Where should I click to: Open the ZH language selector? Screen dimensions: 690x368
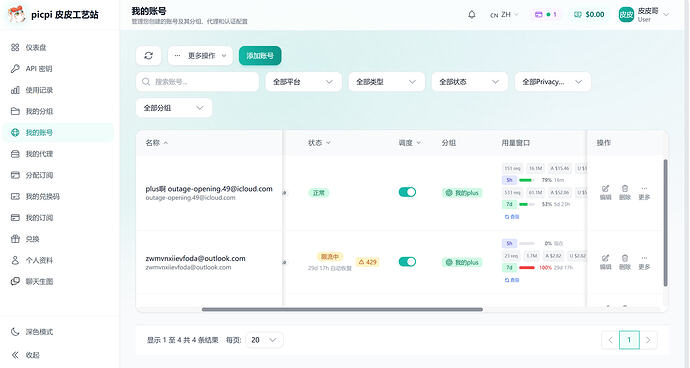pos(504,15)
